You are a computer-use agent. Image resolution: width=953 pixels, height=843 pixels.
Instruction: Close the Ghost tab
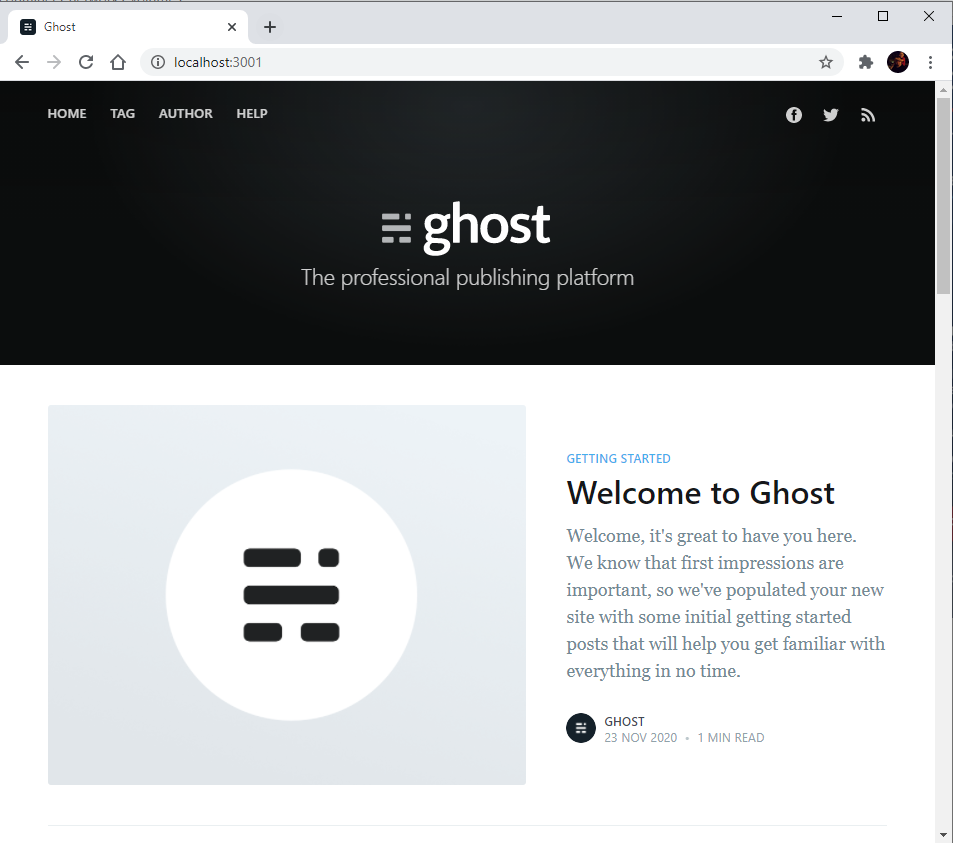(x=232, y=27)
